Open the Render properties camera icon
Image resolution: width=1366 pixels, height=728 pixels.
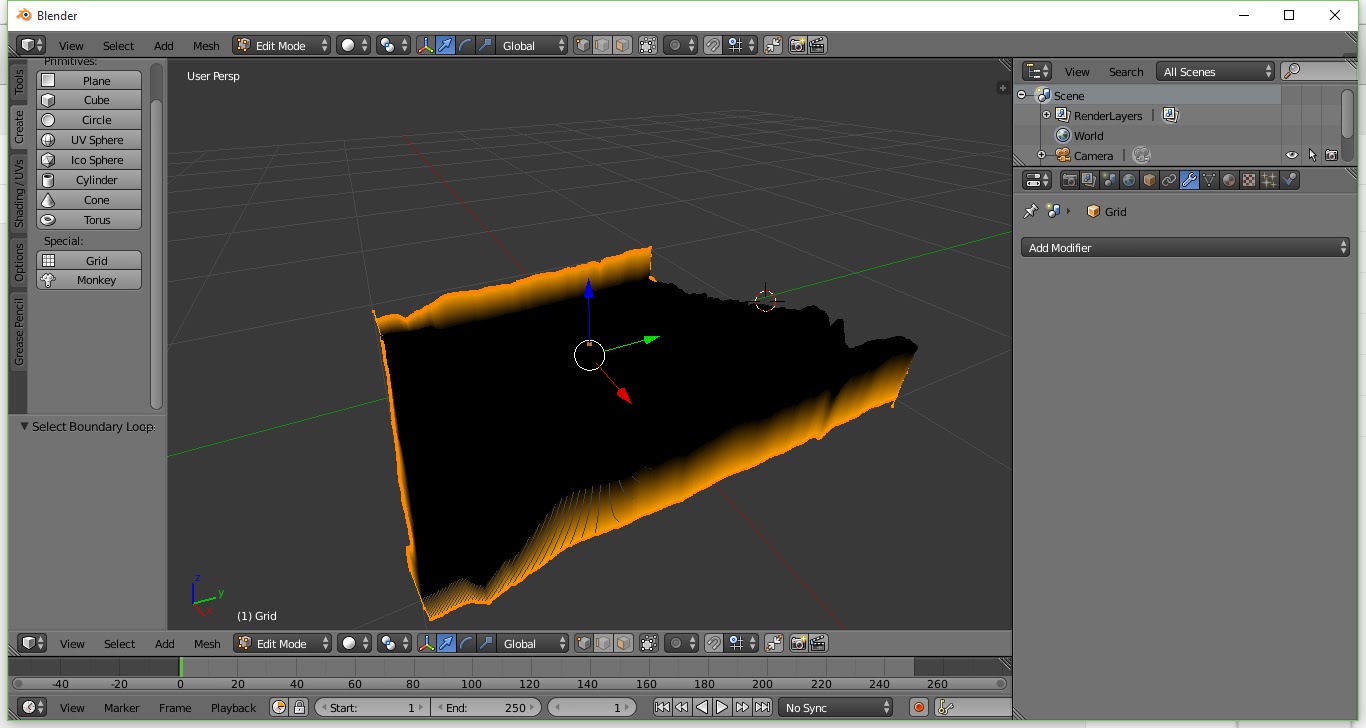(x=1071, y=179)
